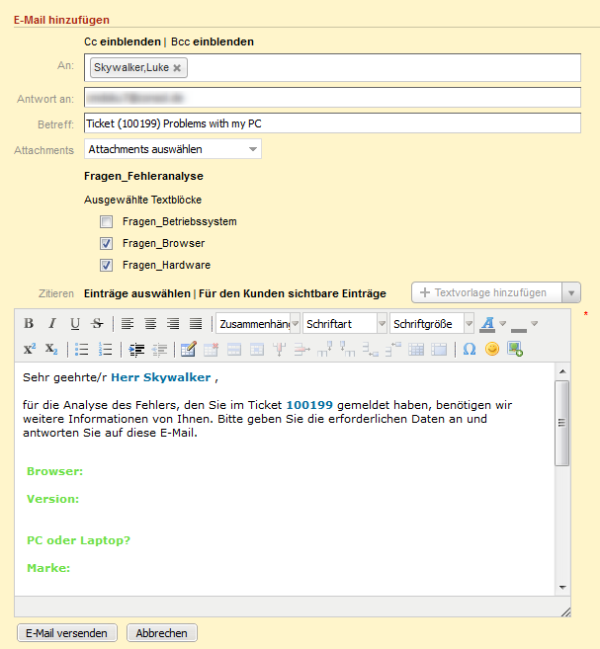The width and height of the screenshot is (600, 649).
Task: Insert a new table
Action: click(188, 349)
